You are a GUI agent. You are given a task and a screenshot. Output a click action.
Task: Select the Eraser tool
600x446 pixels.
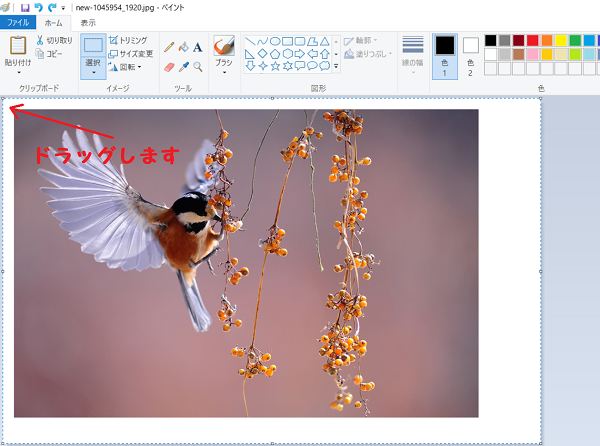[169, 67]
